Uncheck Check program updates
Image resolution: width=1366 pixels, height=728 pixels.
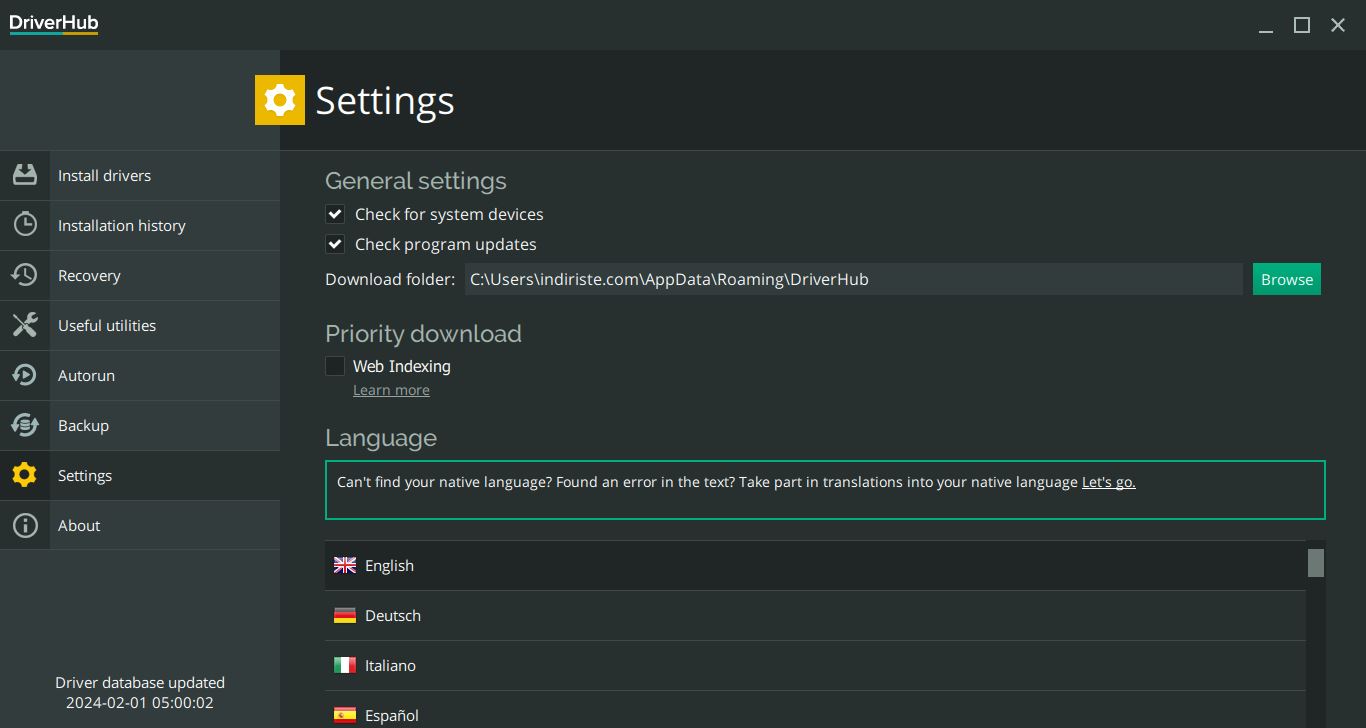tap(335, 244)
